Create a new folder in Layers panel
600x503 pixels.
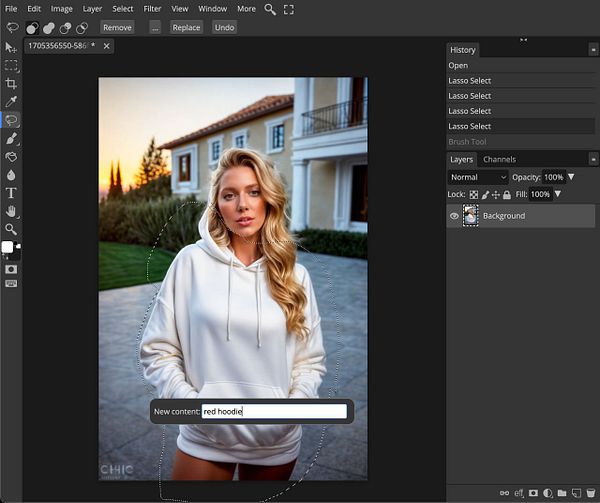coord(562,493)
